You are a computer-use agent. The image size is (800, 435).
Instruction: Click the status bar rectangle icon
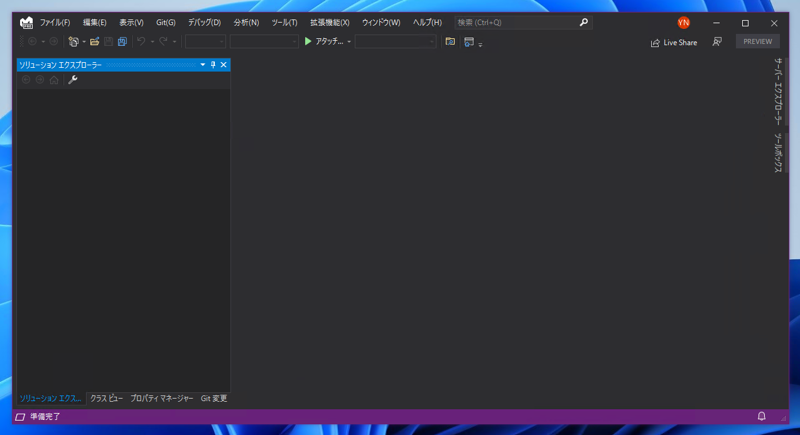coord(20,417)
